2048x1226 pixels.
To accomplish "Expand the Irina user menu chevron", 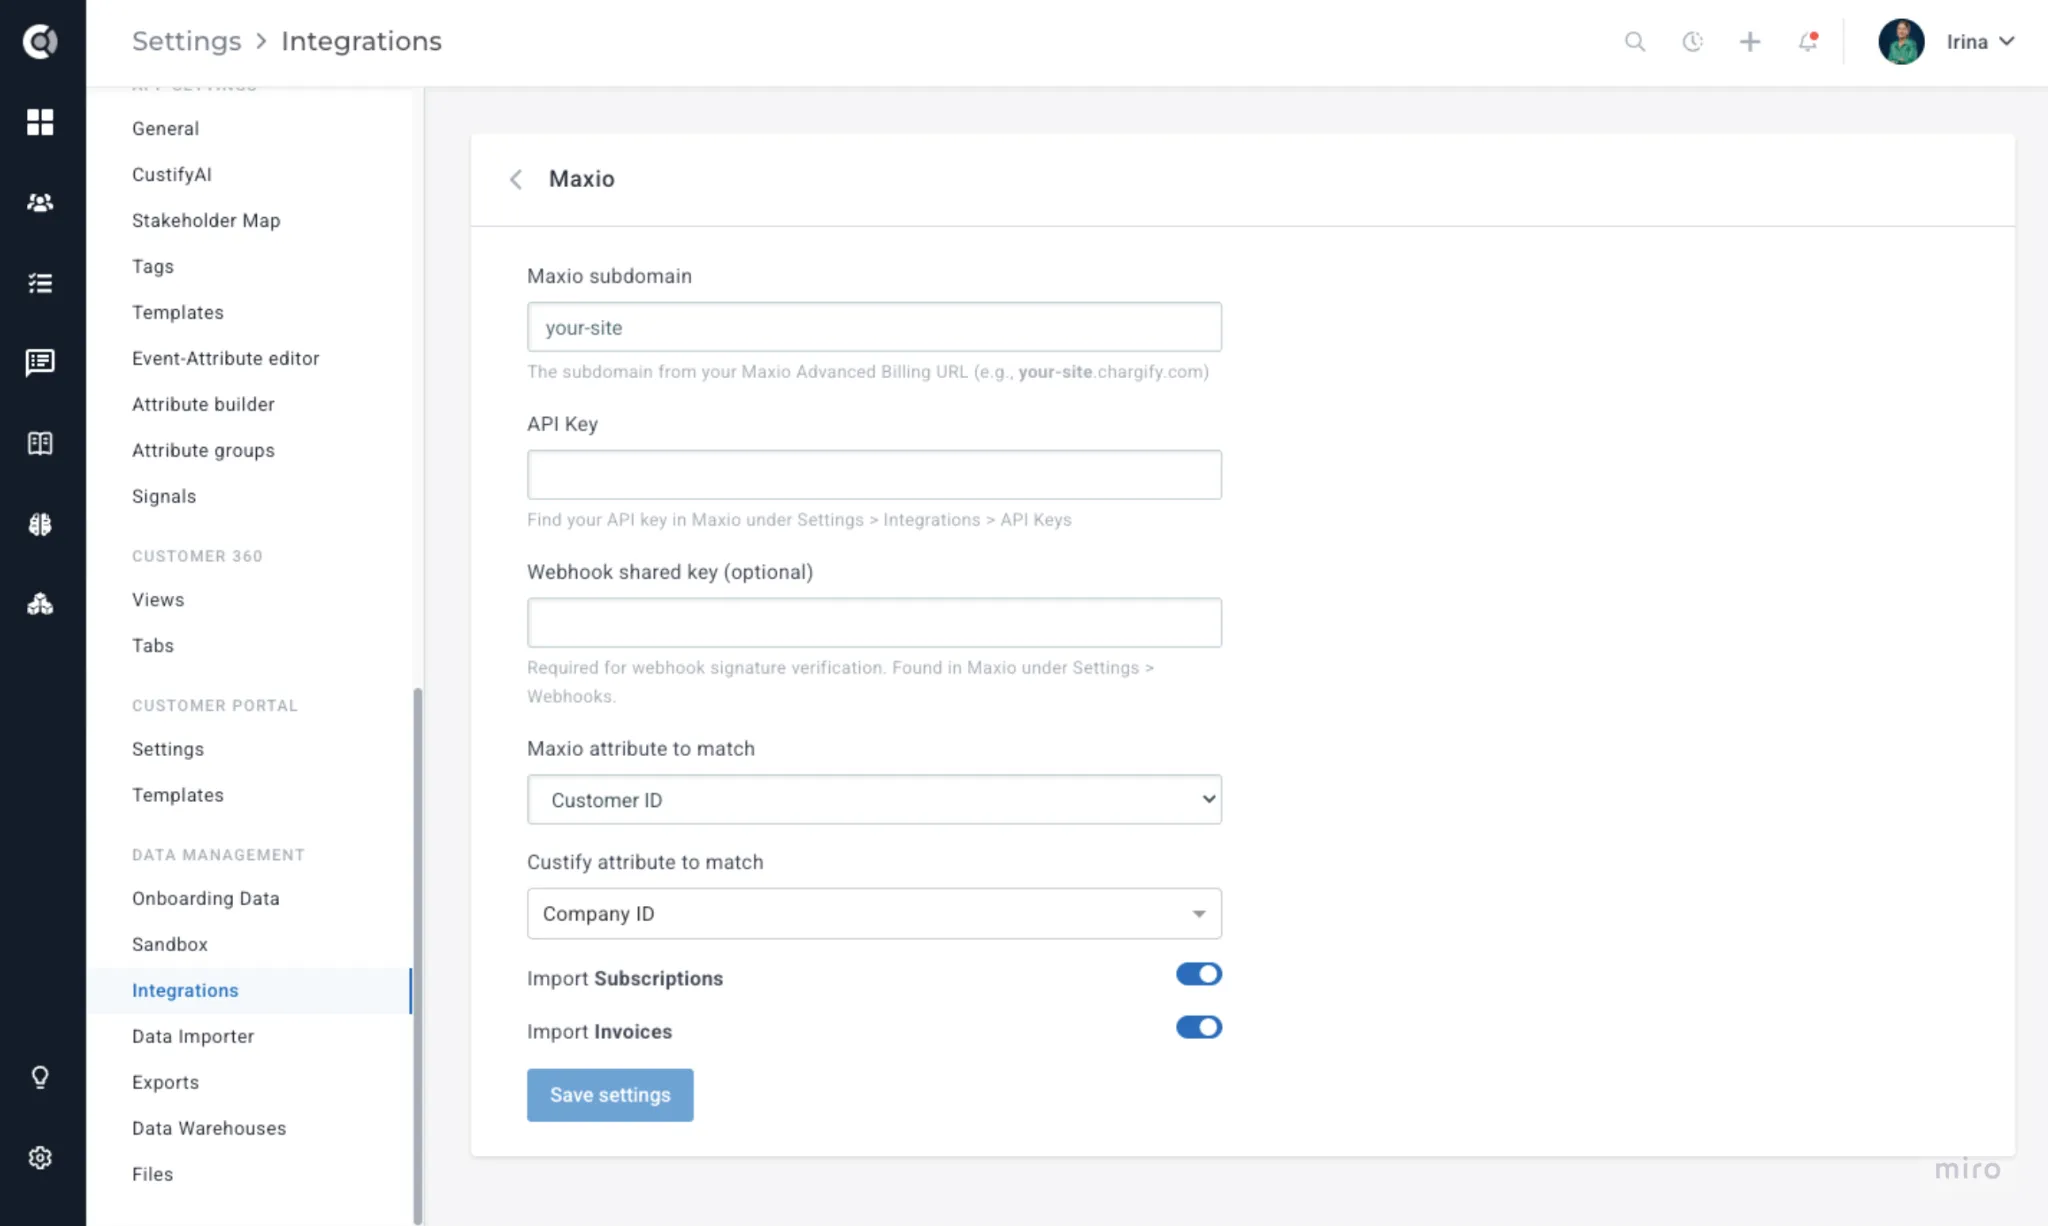I will [2006, 42].
